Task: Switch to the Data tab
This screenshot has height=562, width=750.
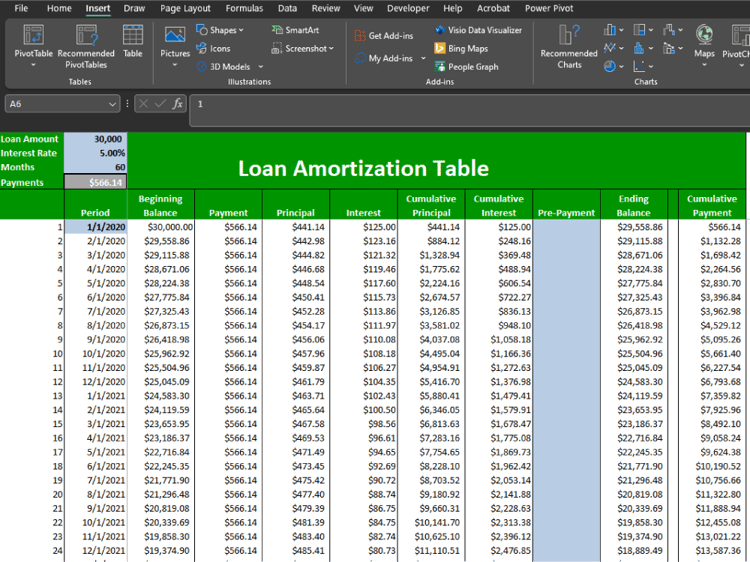Action: tap(287, 8)
